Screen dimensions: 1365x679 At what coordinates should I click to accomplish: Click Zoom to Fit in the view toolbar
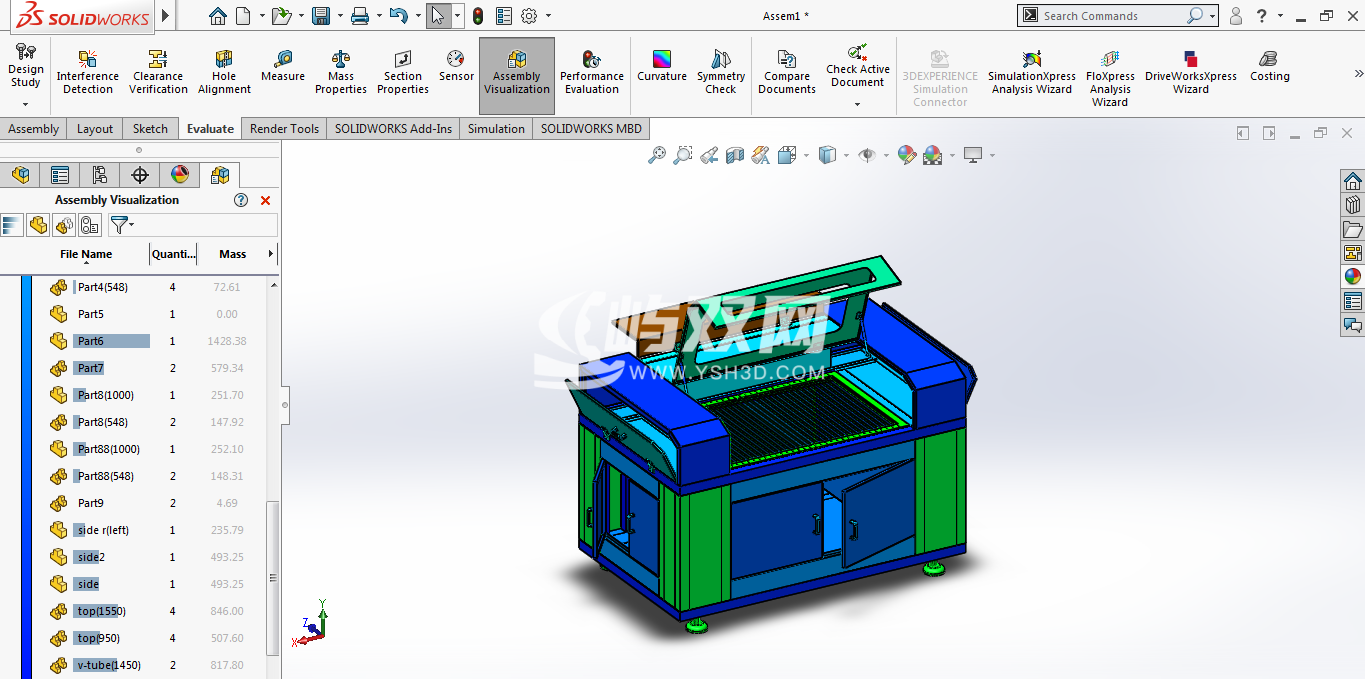coord(657,155)
